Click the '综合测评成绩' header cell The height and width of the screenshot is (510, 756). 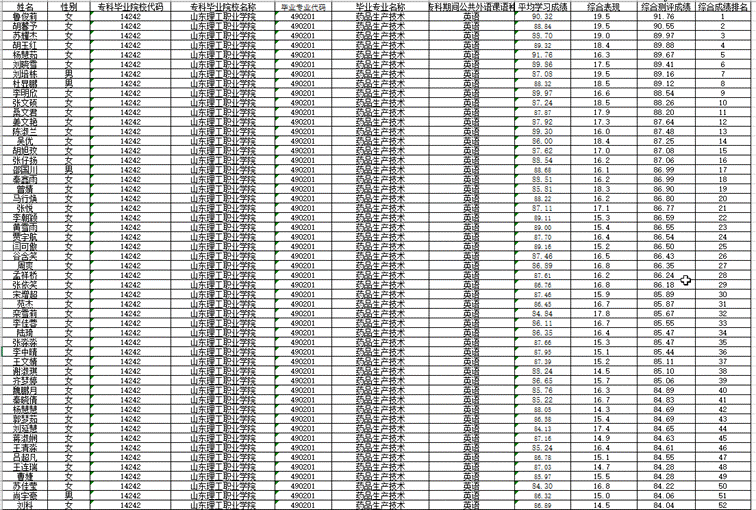click(666, 7)
